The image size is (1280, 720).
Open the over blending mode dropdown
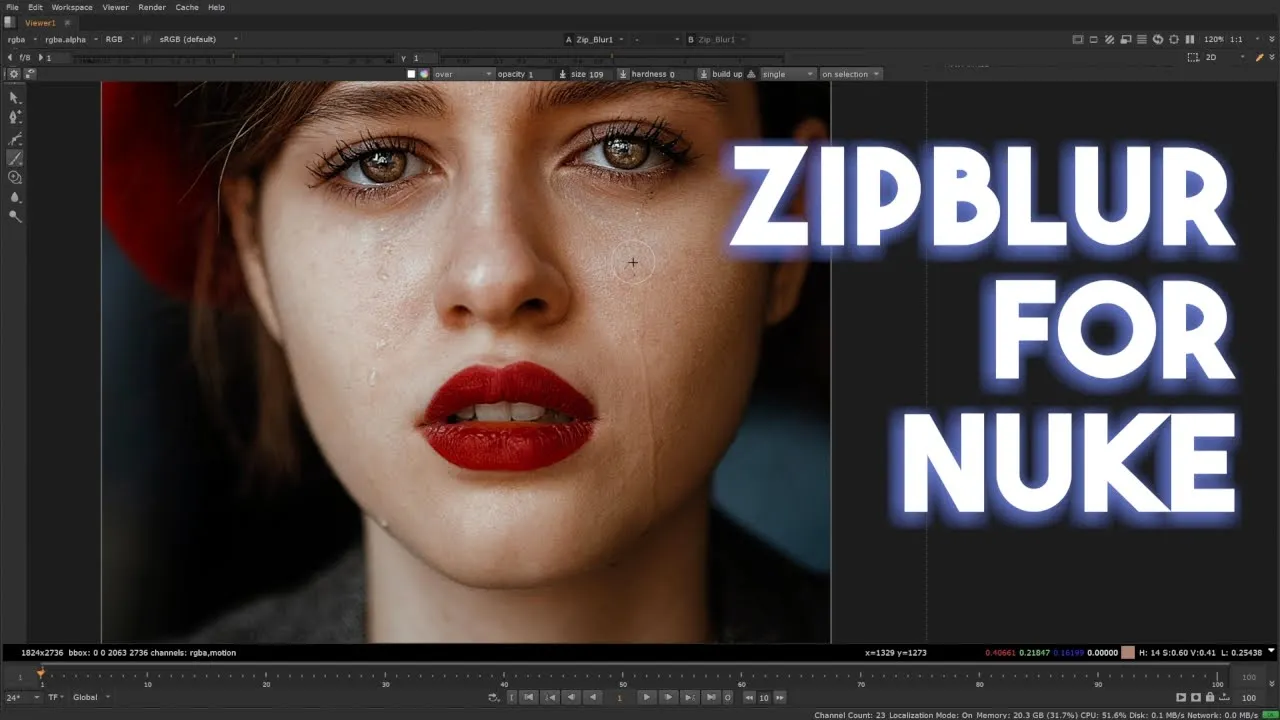463,74
